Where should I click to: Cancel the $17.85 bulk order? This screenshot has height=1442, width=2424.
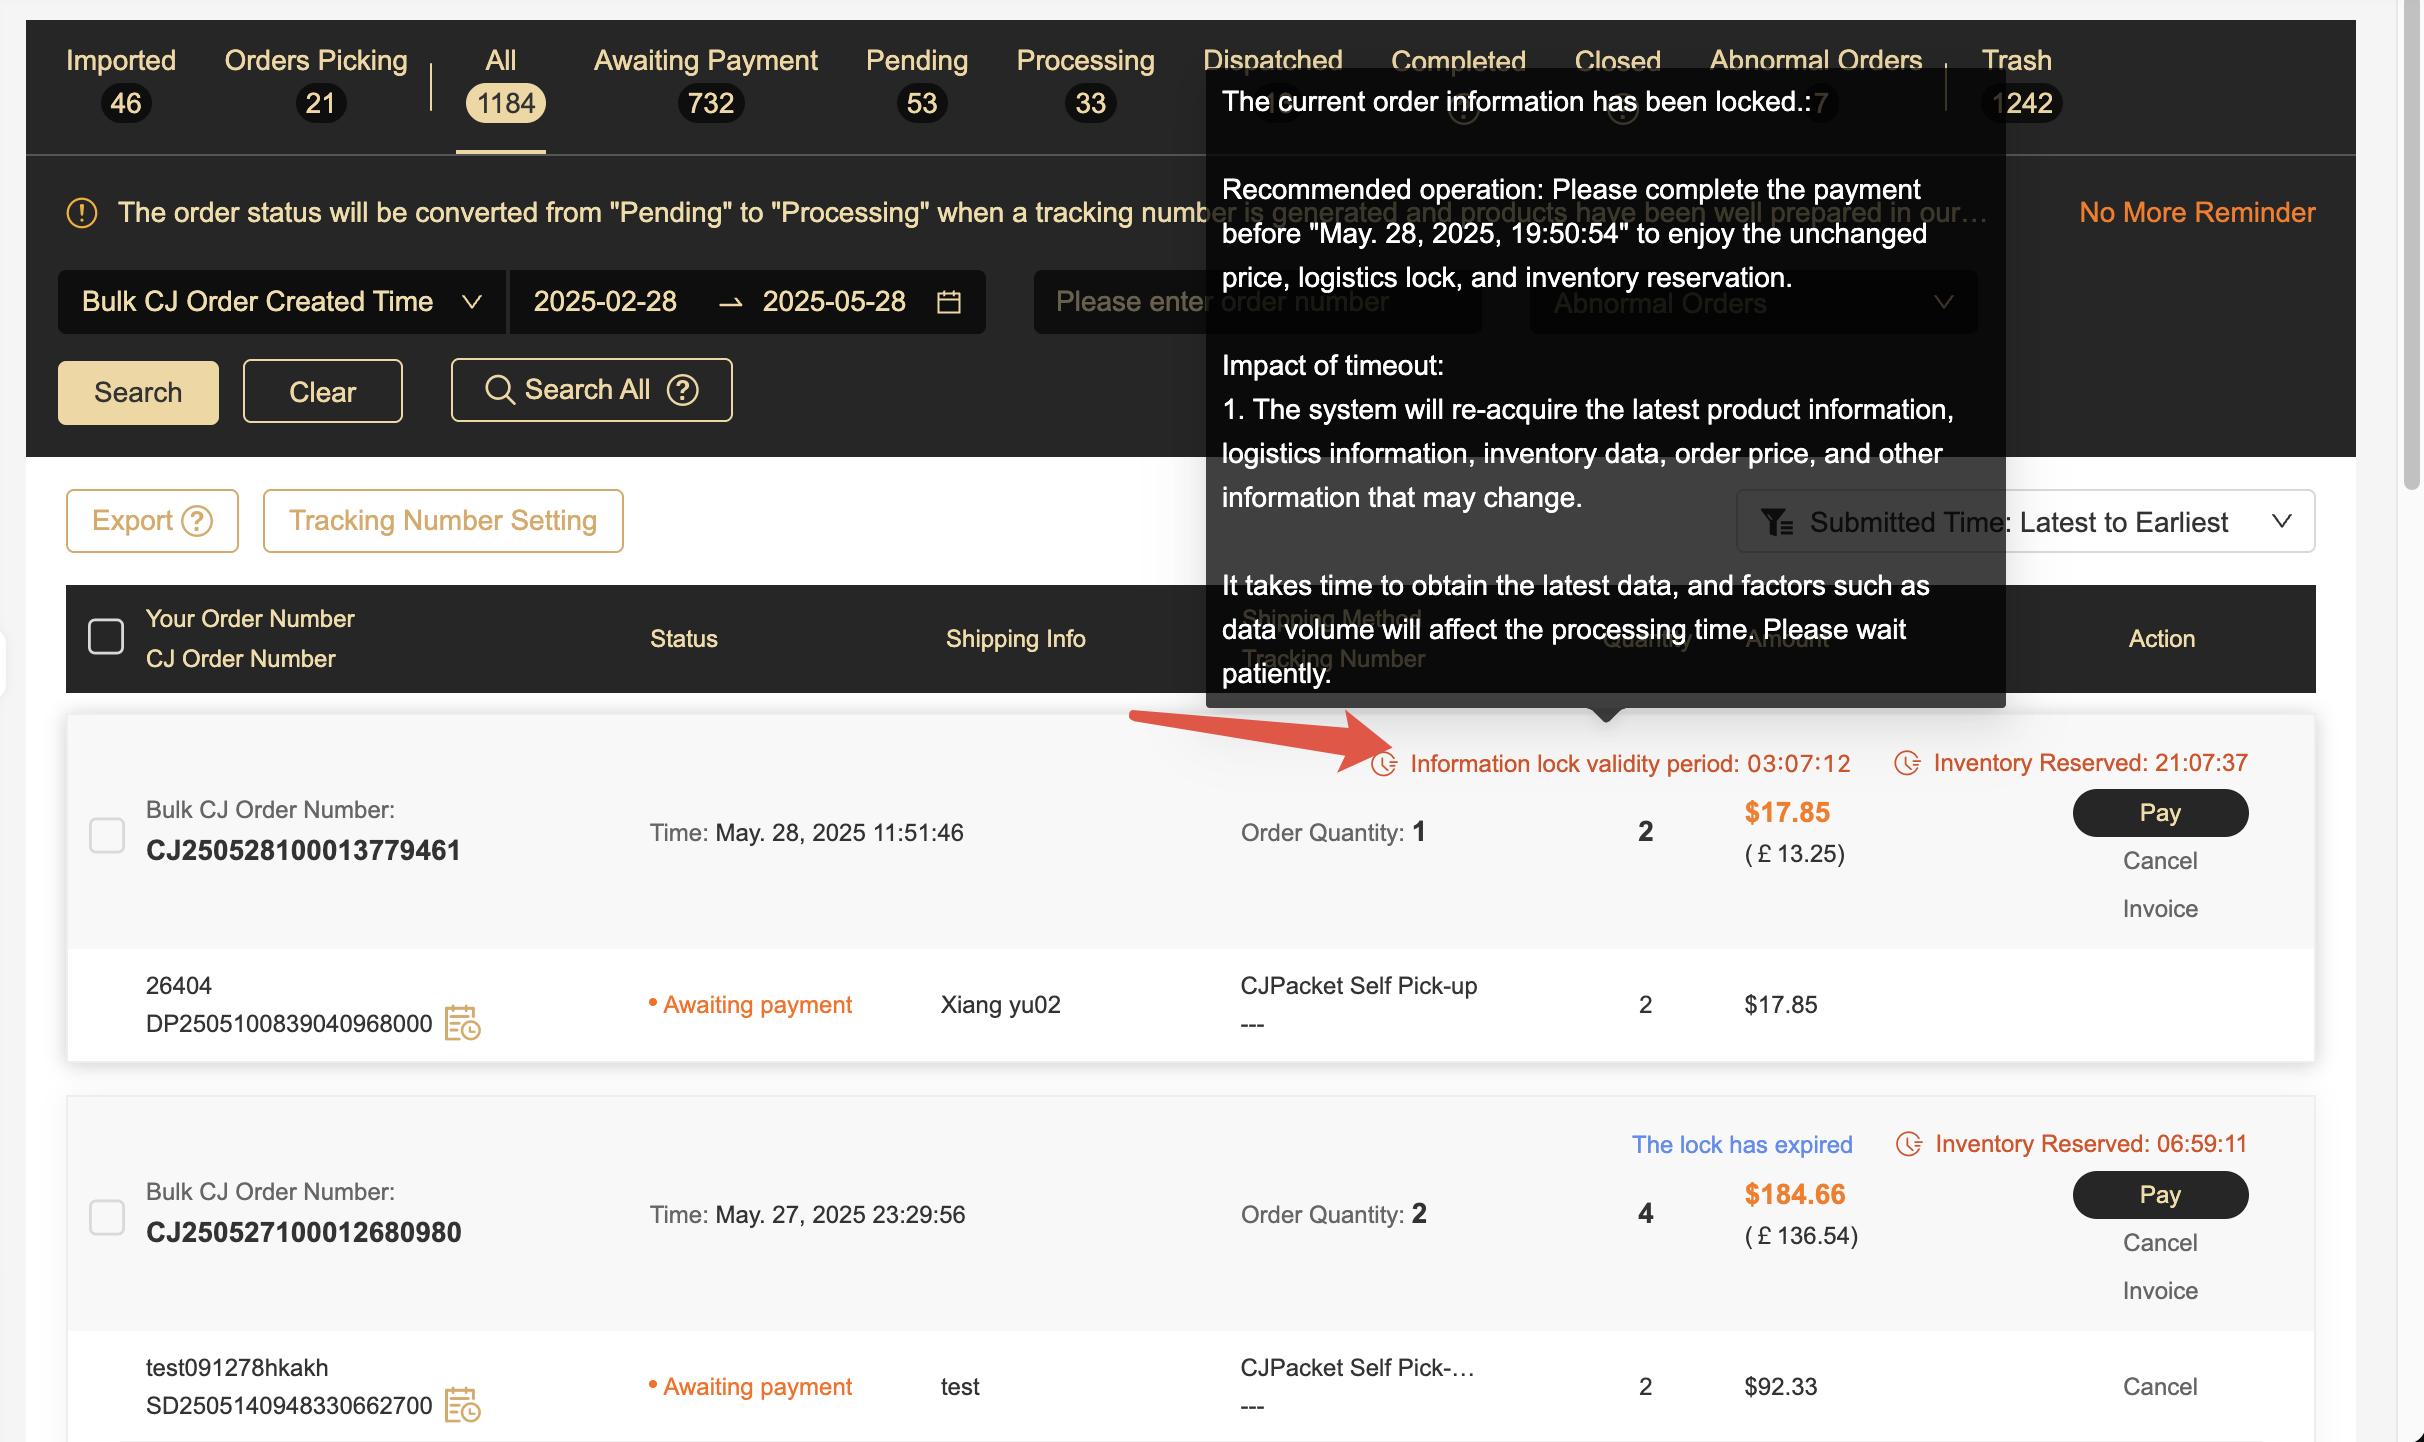pyautogui.click(x=2160, y=861)
